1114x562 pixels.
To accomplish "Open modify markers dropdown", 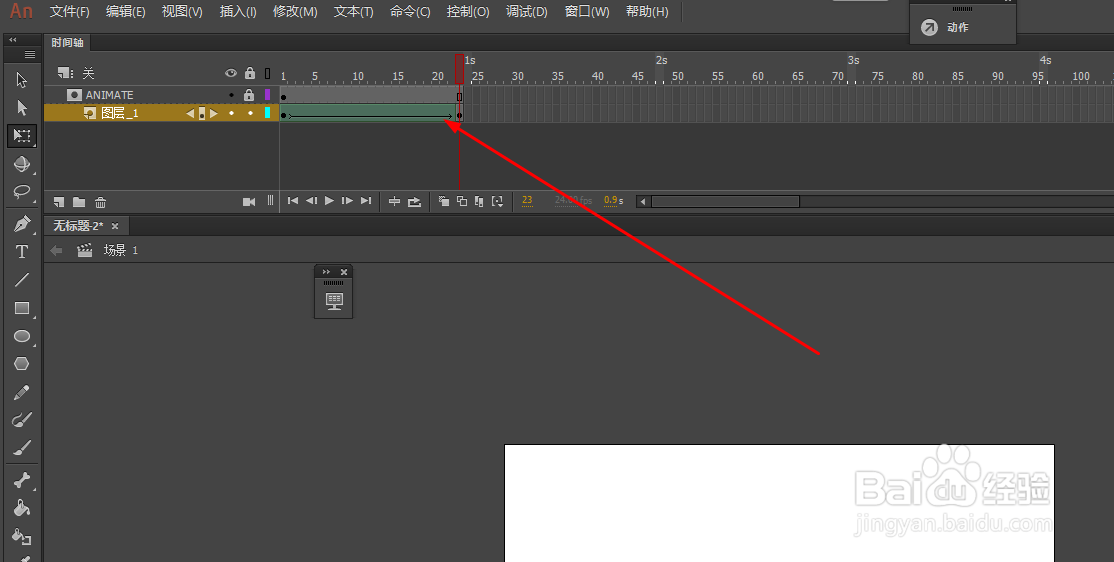I will [x=497, y=201].
